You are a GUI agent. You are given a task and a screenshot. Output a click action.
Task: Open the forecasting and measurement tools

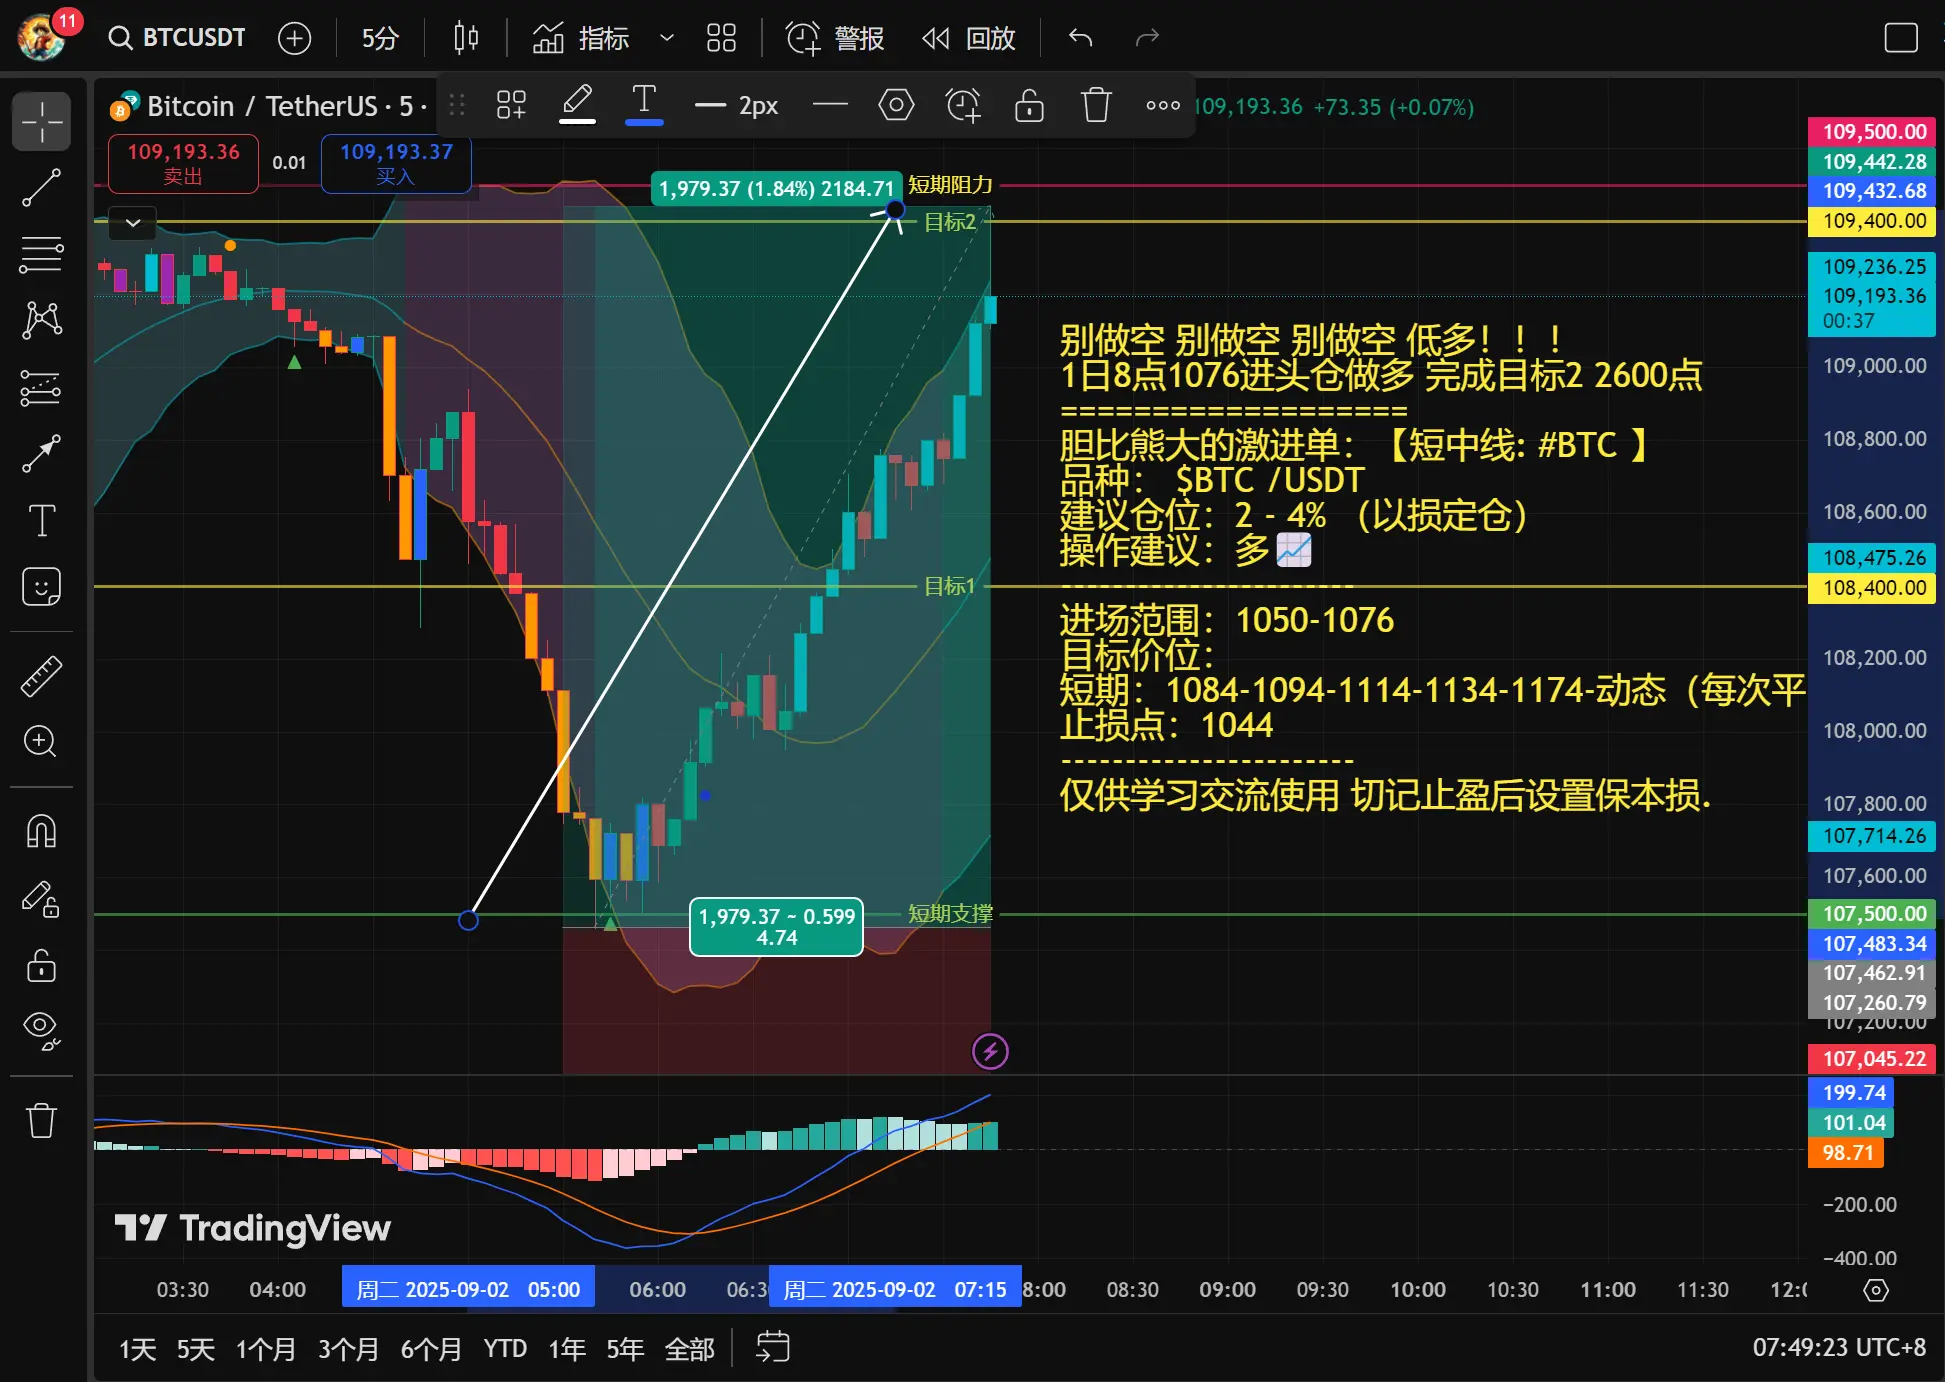[41, 387]
